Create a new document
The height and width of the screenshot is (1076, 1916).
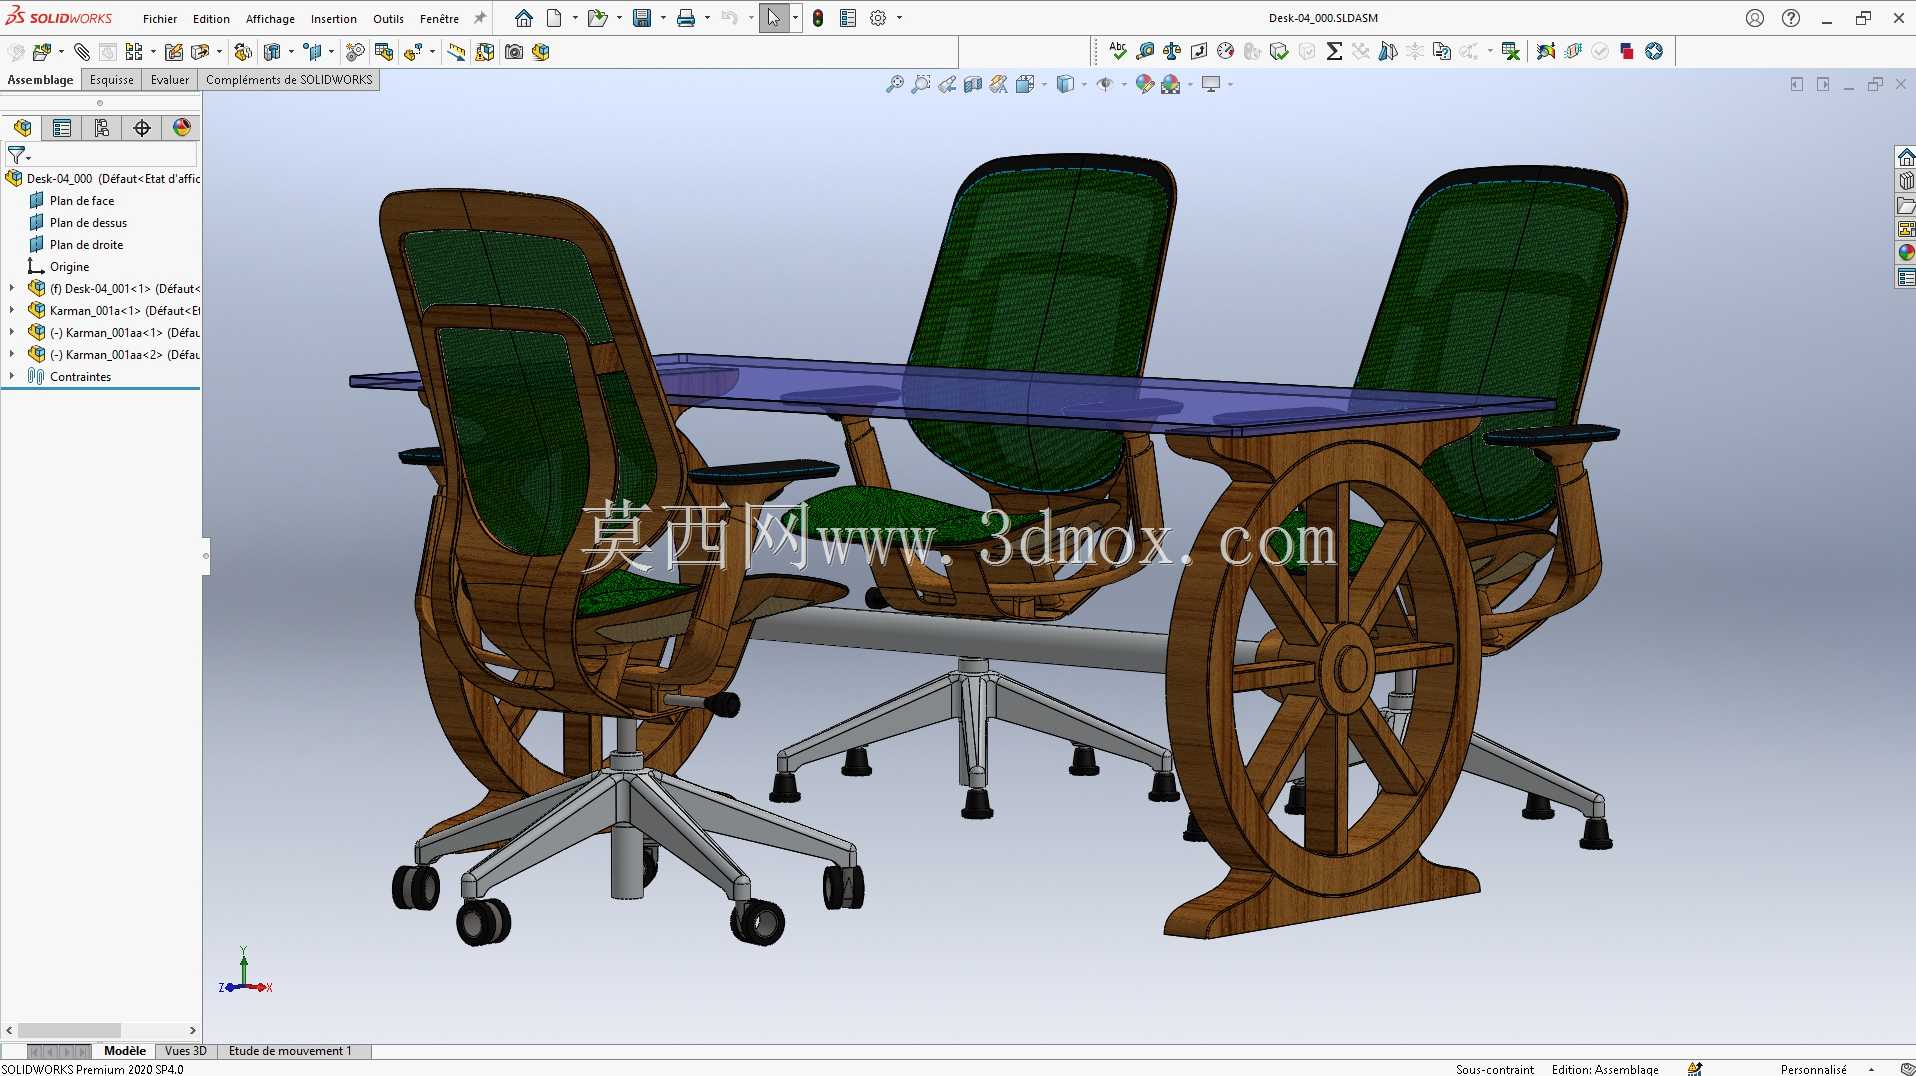coord(554,18)
